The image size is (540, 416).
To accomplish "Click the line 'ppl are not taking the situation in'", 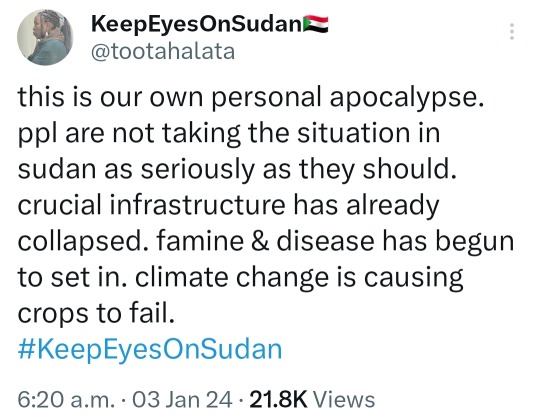I will [229, 134].
